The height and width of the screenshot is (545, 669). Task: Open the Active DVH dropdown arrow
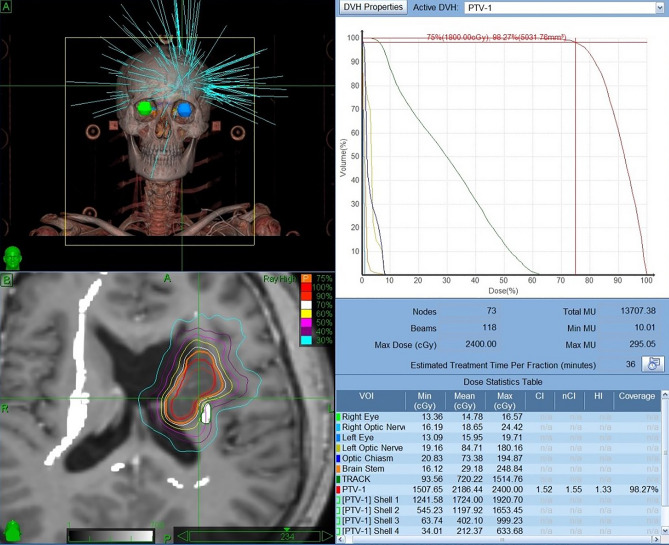(660, 8)
